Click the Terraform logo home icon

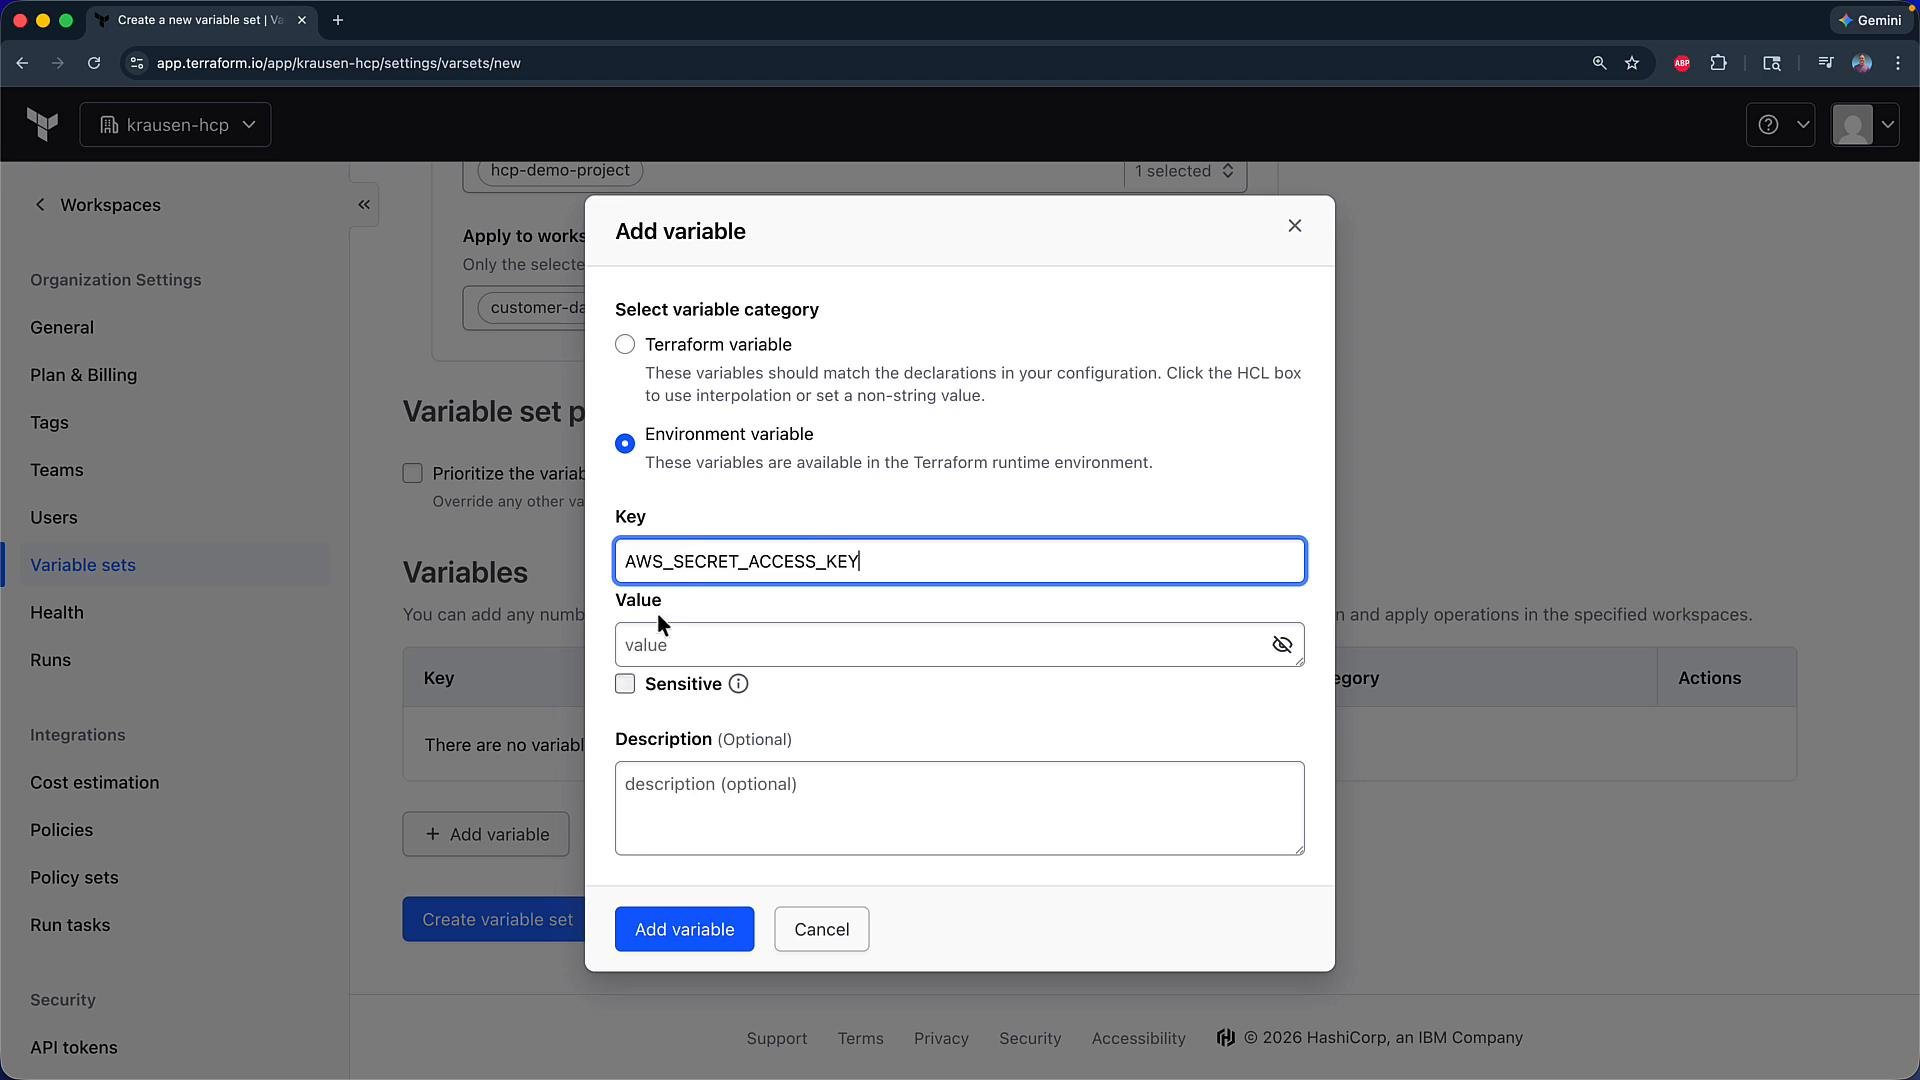point(42,125)
